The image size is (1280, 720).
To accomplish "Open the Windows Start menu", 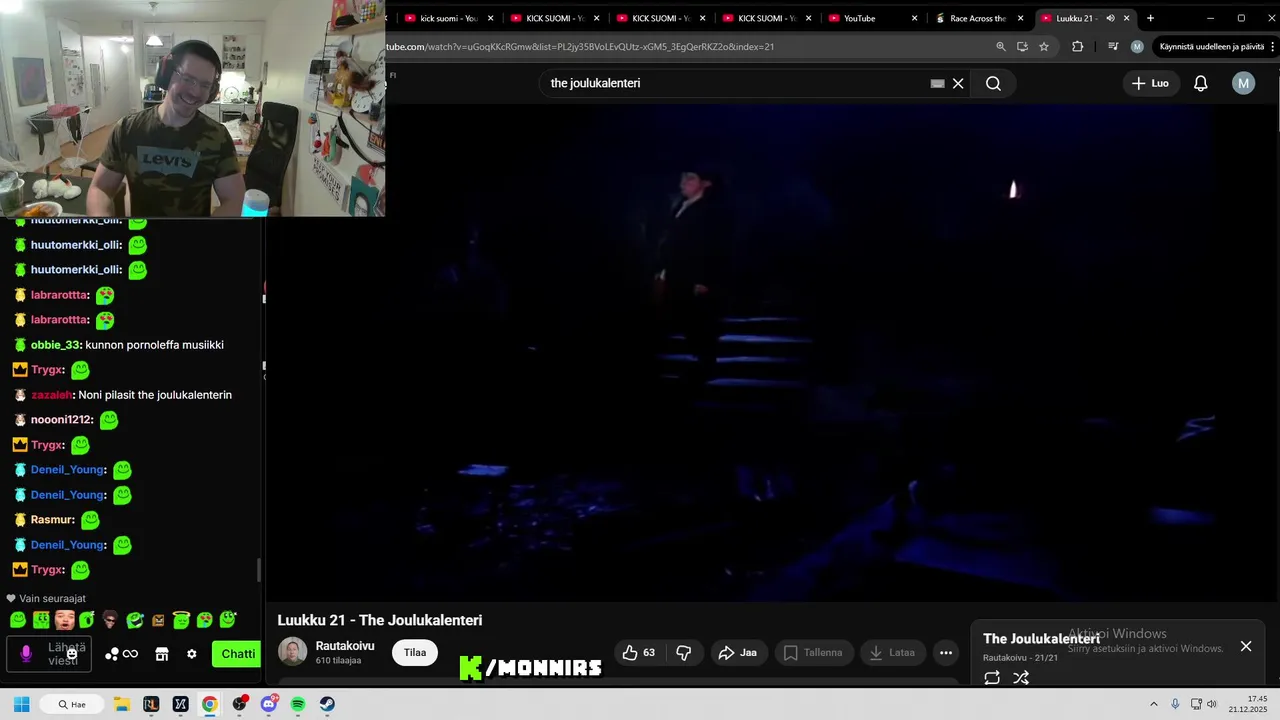I will tap(21, 704).
